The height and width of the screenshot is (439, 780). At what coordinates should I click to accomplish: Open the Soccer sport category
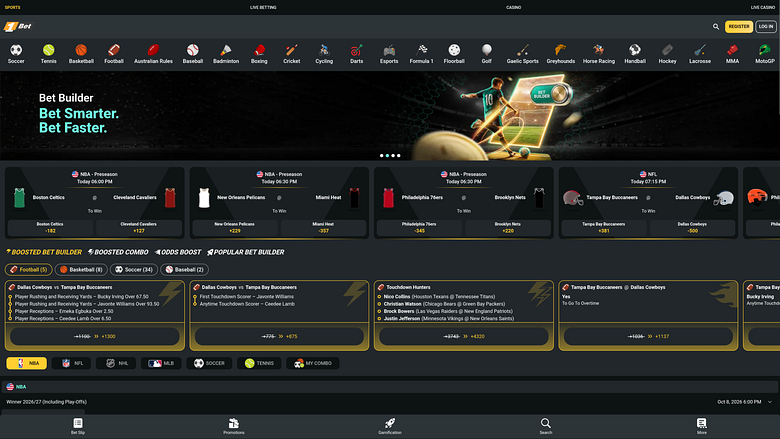click(16, 54)
